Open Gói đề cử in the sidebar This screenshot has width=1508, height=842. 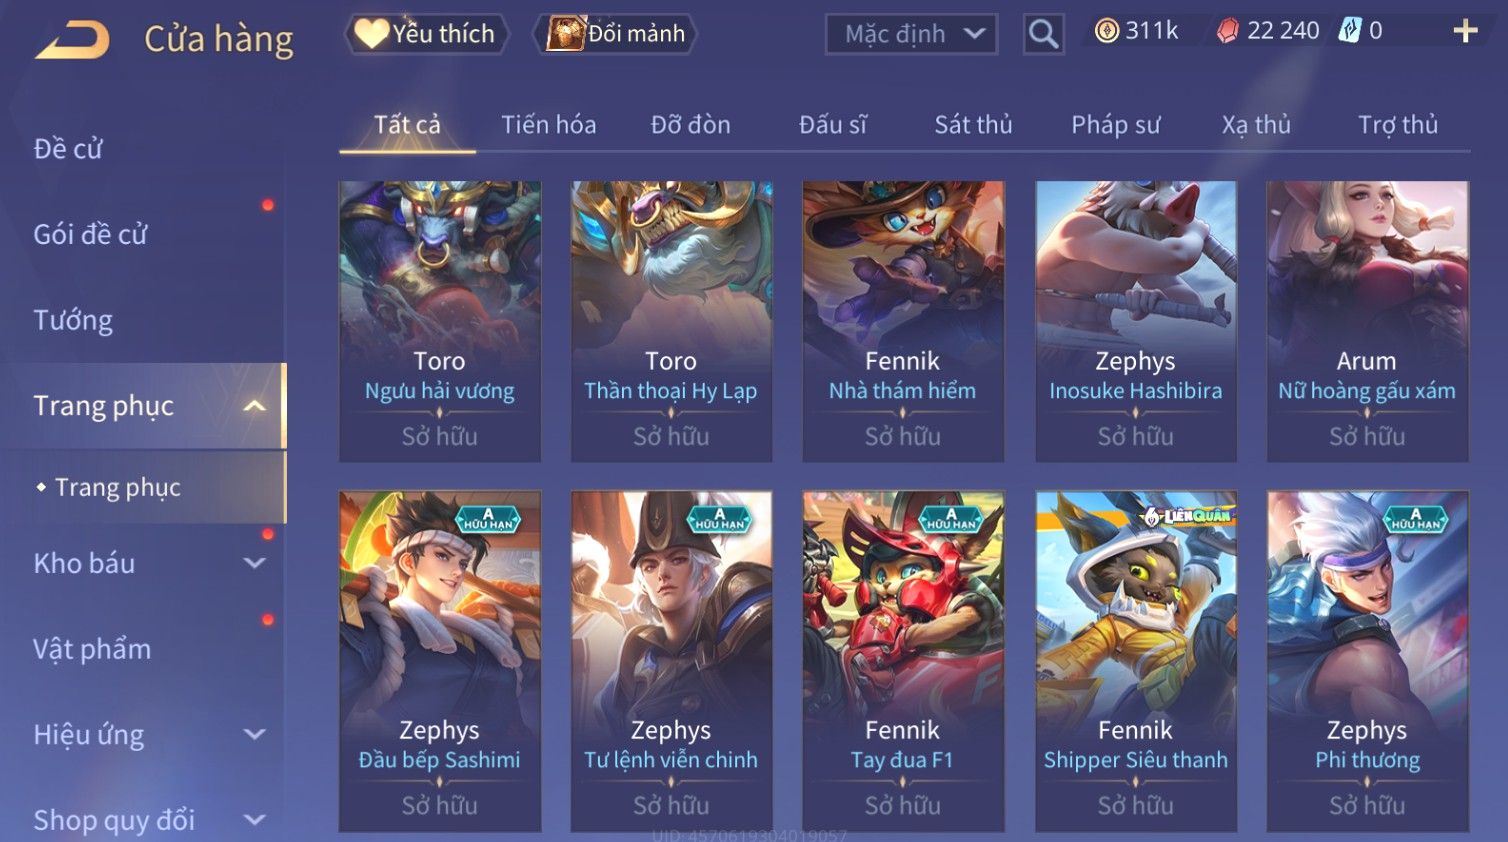[90, 234]
